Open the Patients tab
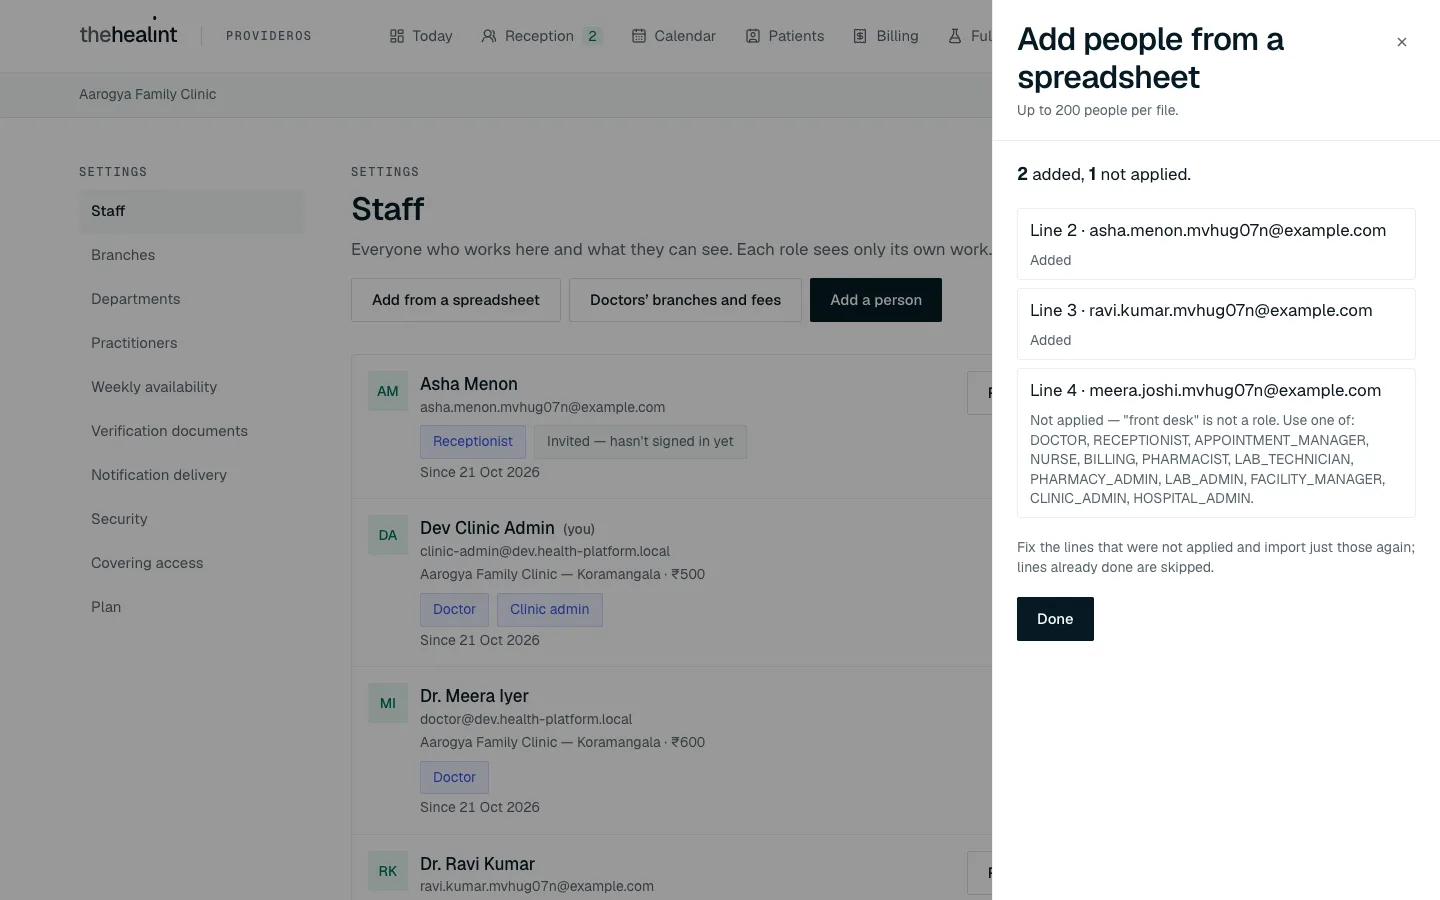 tap(785, 36)
